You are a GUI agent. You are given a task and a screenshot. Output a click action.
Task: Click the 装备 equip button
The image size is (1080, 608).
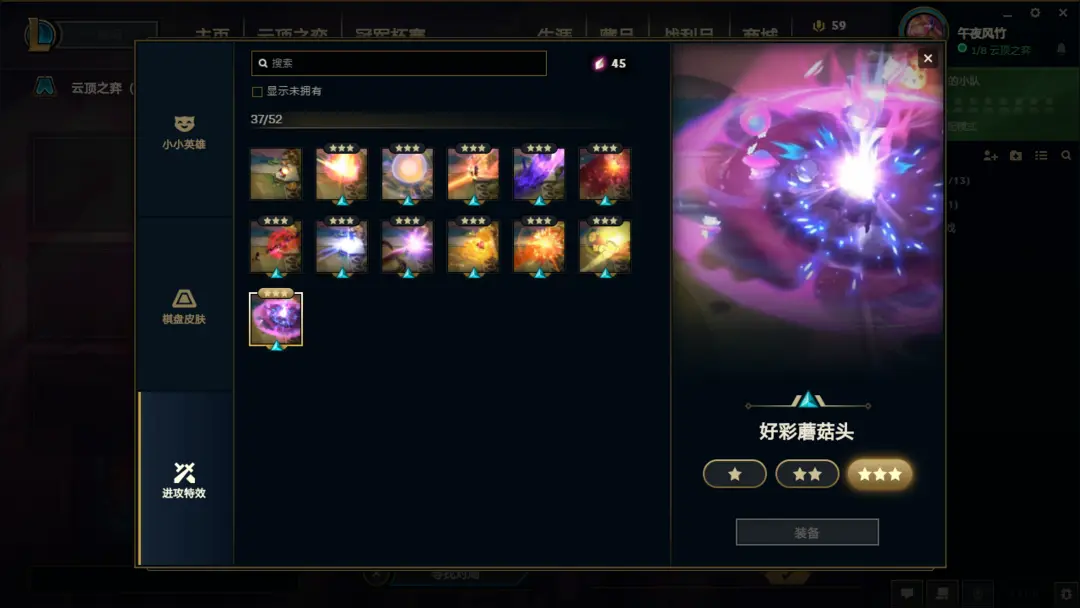click(807, 532)
